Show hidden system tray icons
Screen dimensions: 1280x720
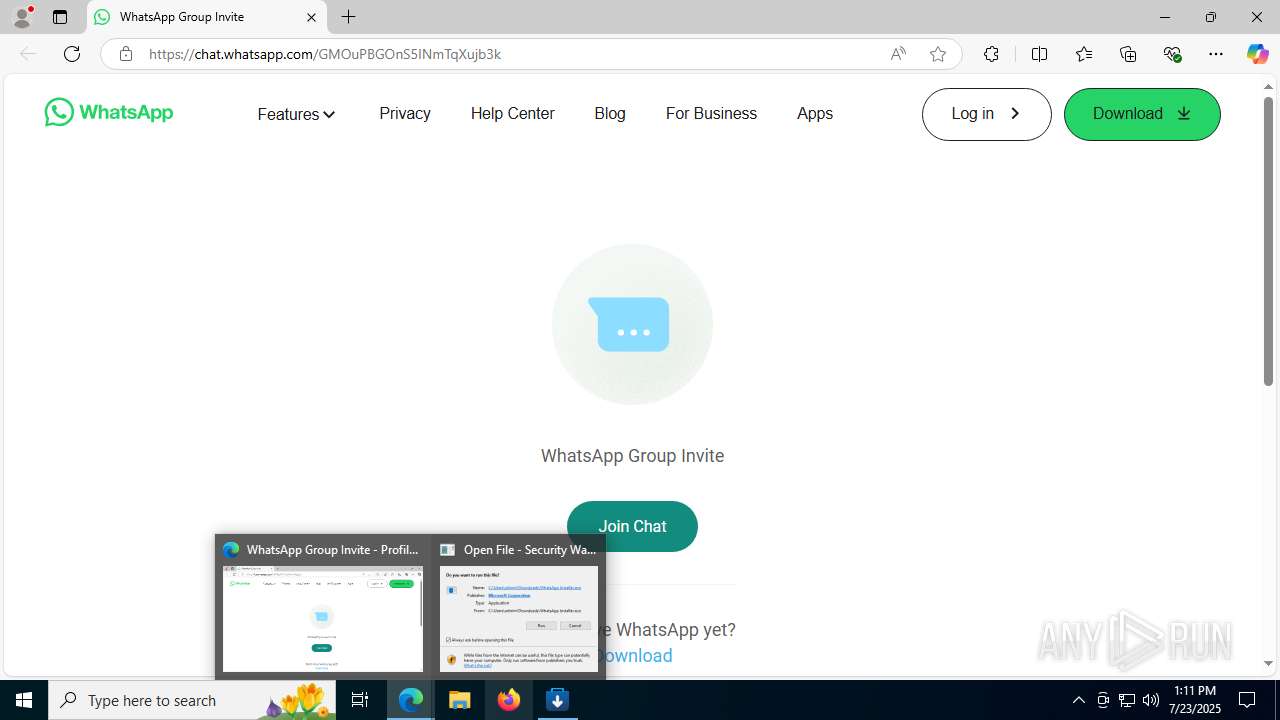click(1079, 700)
